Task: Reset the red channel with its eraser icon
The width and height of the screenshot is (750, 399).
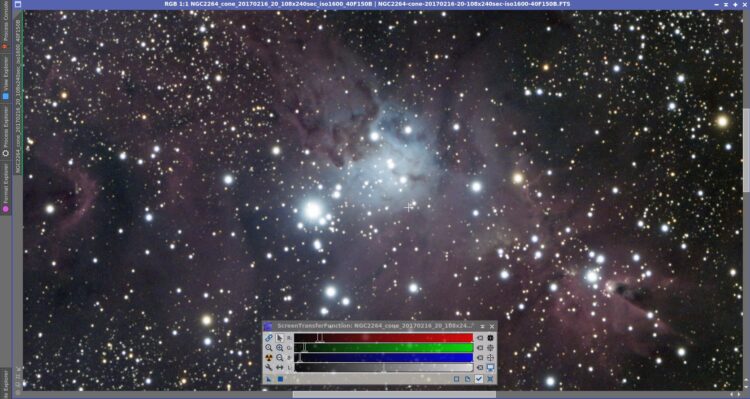Action: pyautogui.click(x=480, y=338)
